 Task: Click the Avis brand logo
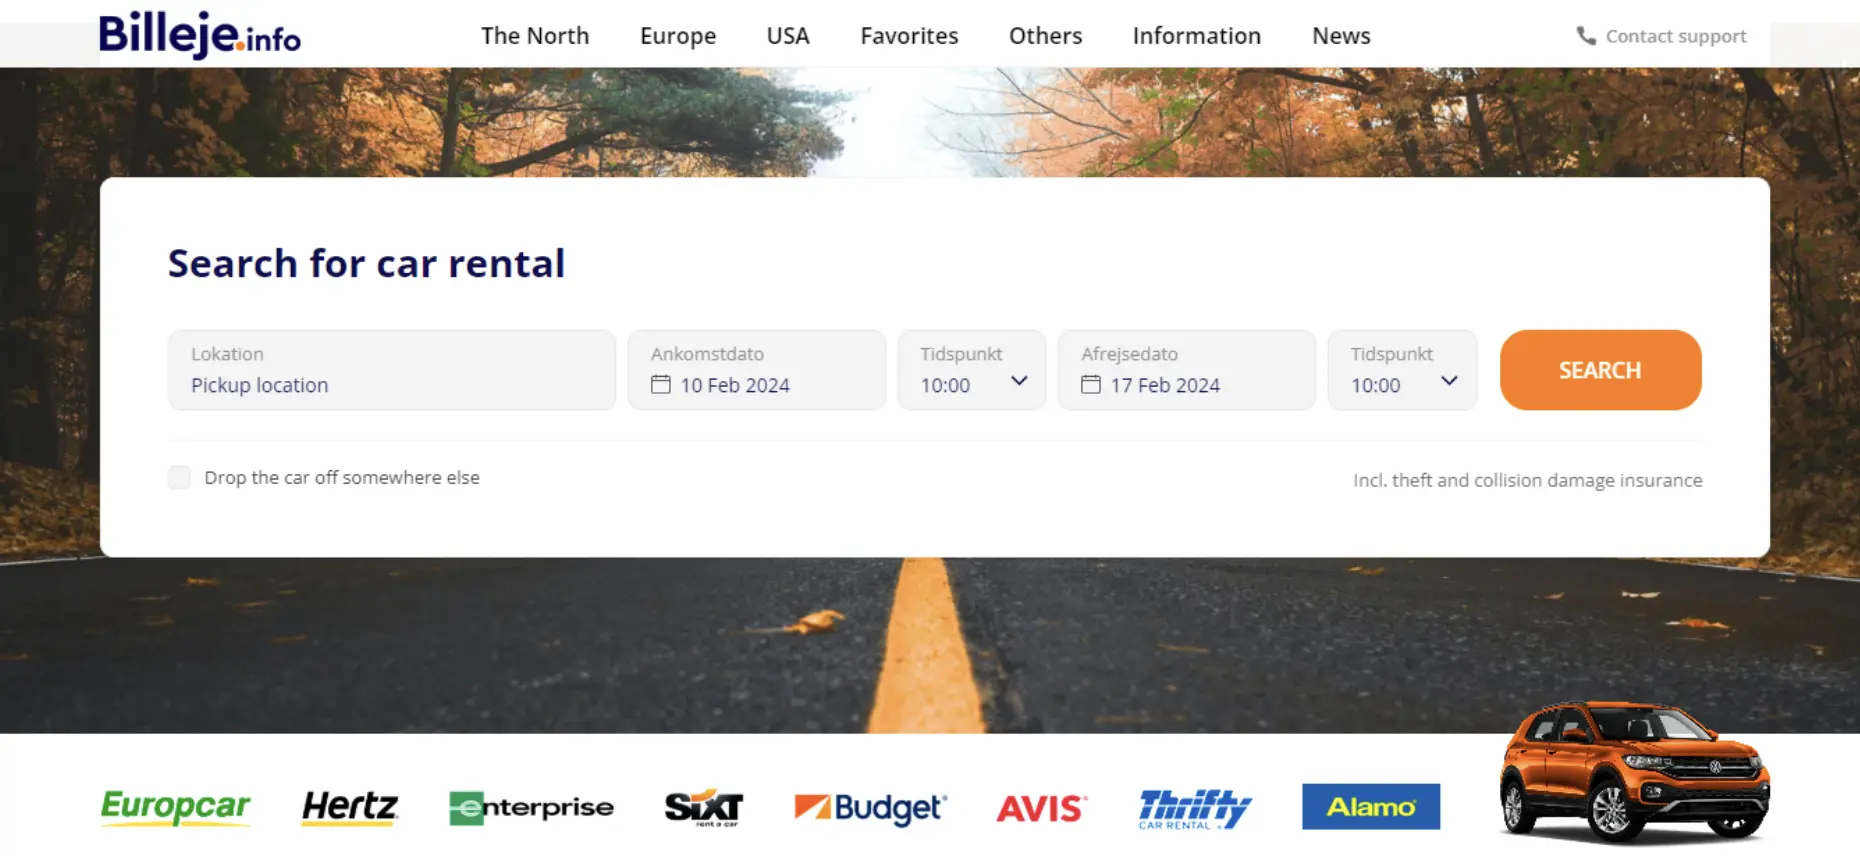[1041, 808]
